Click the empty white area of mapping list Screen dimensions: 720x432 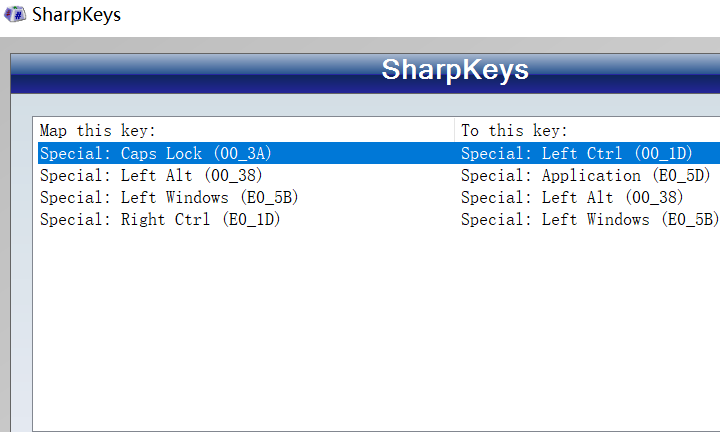coord(377,331)
